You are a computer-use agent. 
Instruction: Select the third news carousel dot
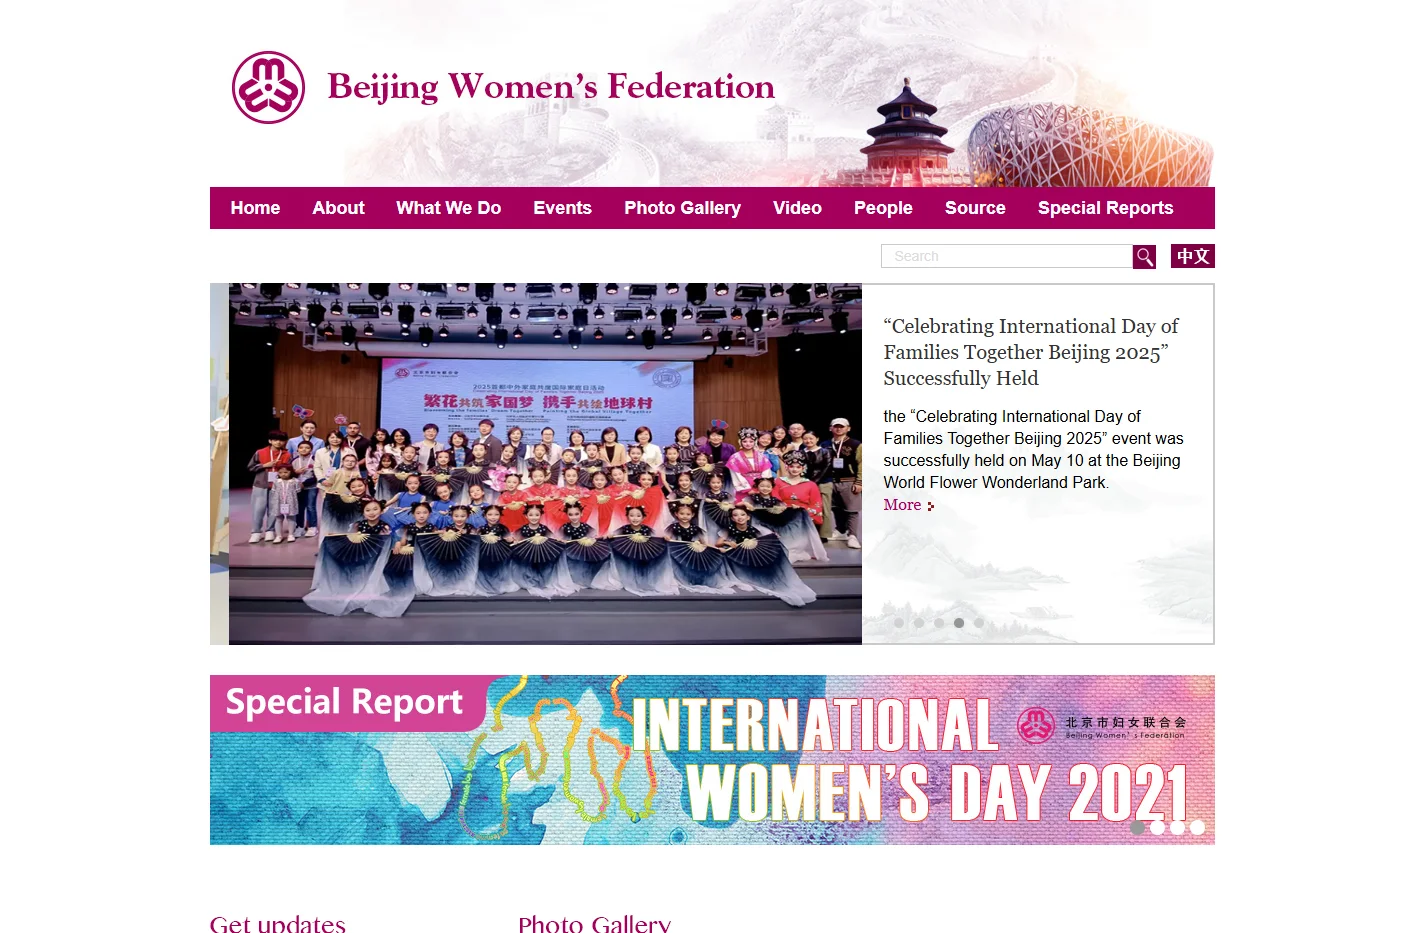(x=939, y=623)
